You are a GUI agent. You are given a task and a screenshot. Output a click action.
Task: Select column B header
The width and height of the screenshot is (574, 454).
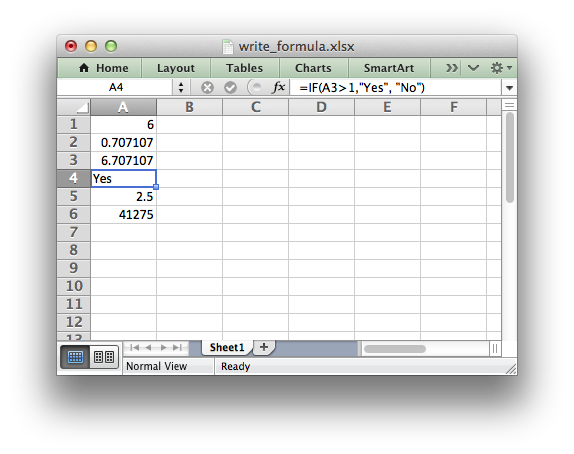pyautogui.click(x=189, y=107)
